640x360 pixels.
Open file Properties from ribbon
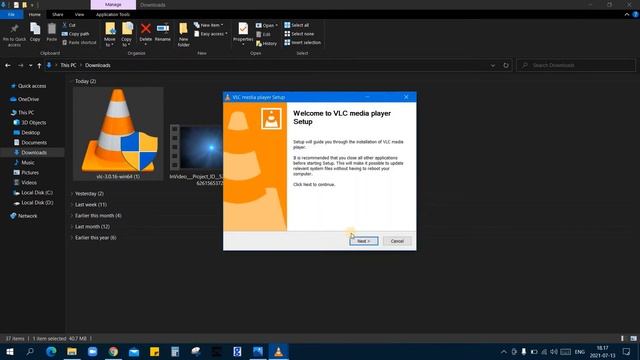(243, 33)
